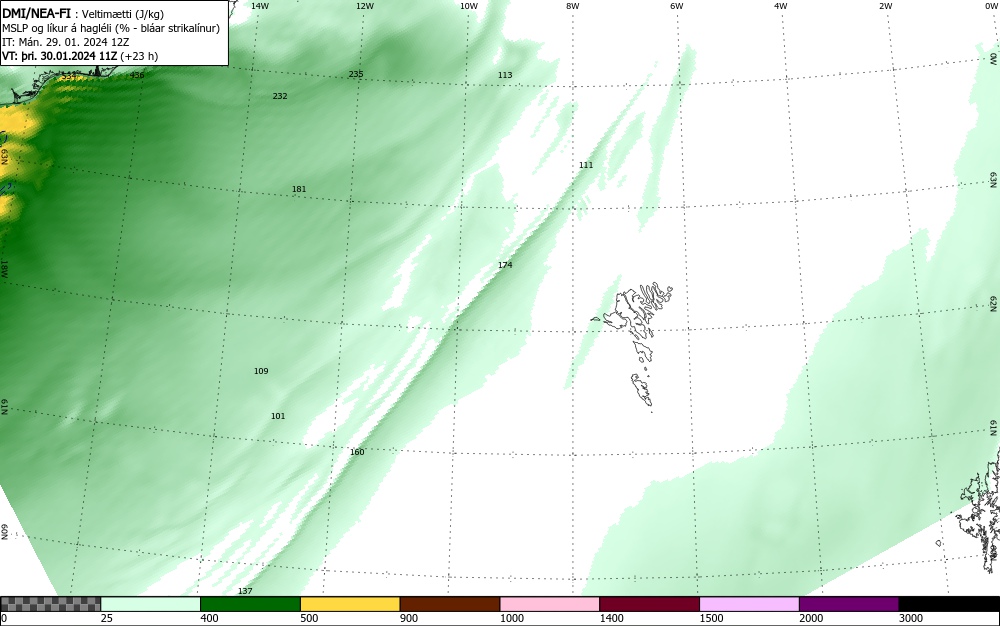Click the map value 160
This screenshot has height=626, width=1000.
point(357,451)
